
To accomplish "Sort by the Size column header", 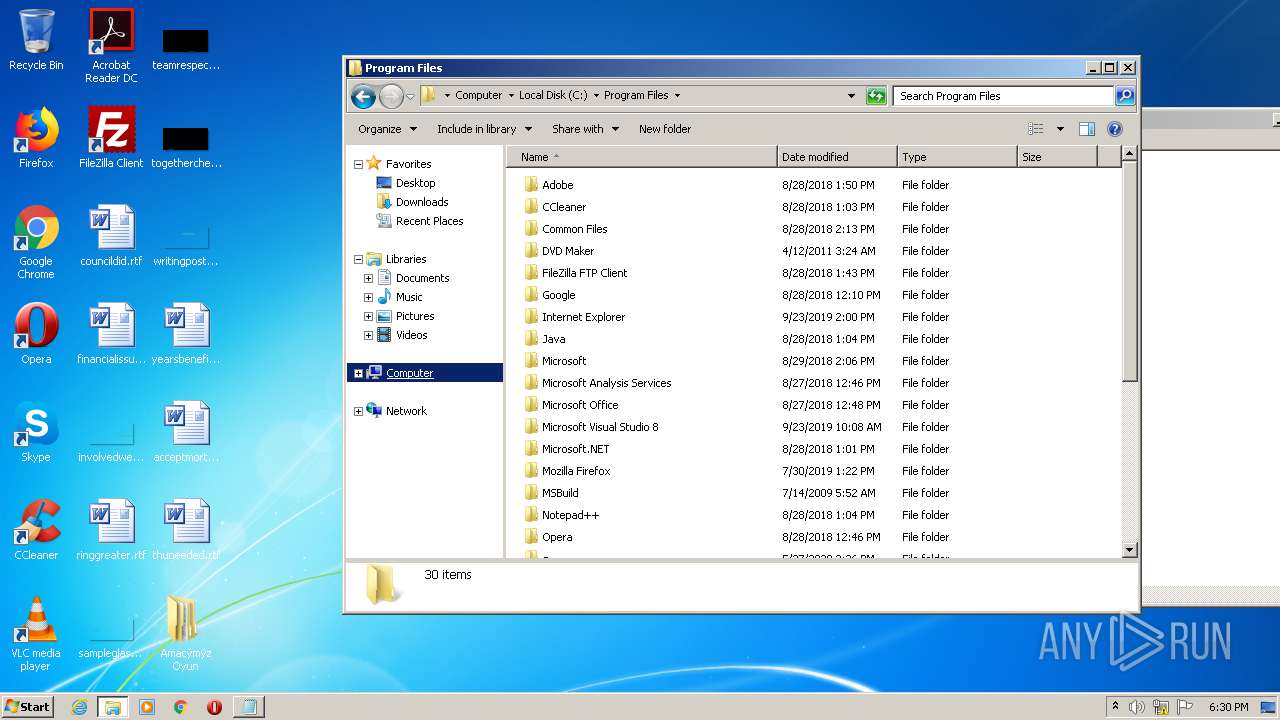I will [1057, 157].
